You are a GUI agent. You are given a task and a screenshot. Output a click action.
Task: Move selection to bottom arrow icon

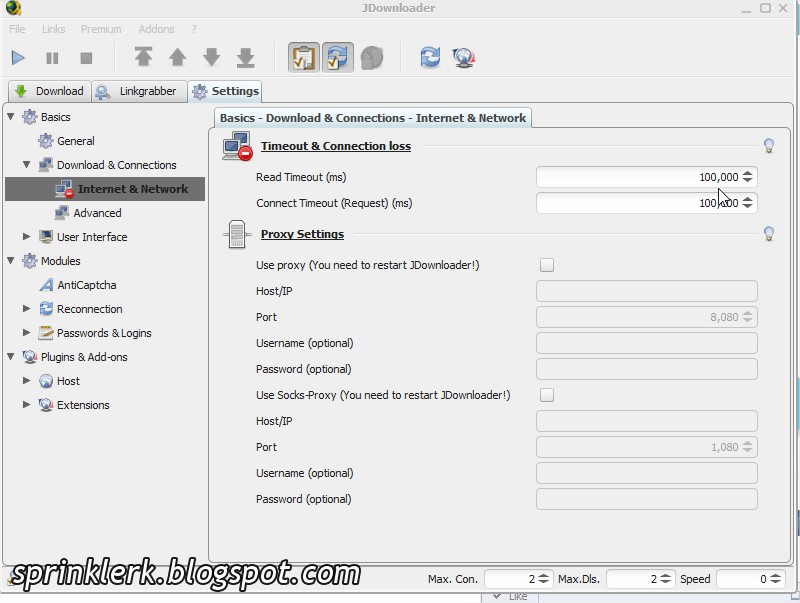click(245, 57)
